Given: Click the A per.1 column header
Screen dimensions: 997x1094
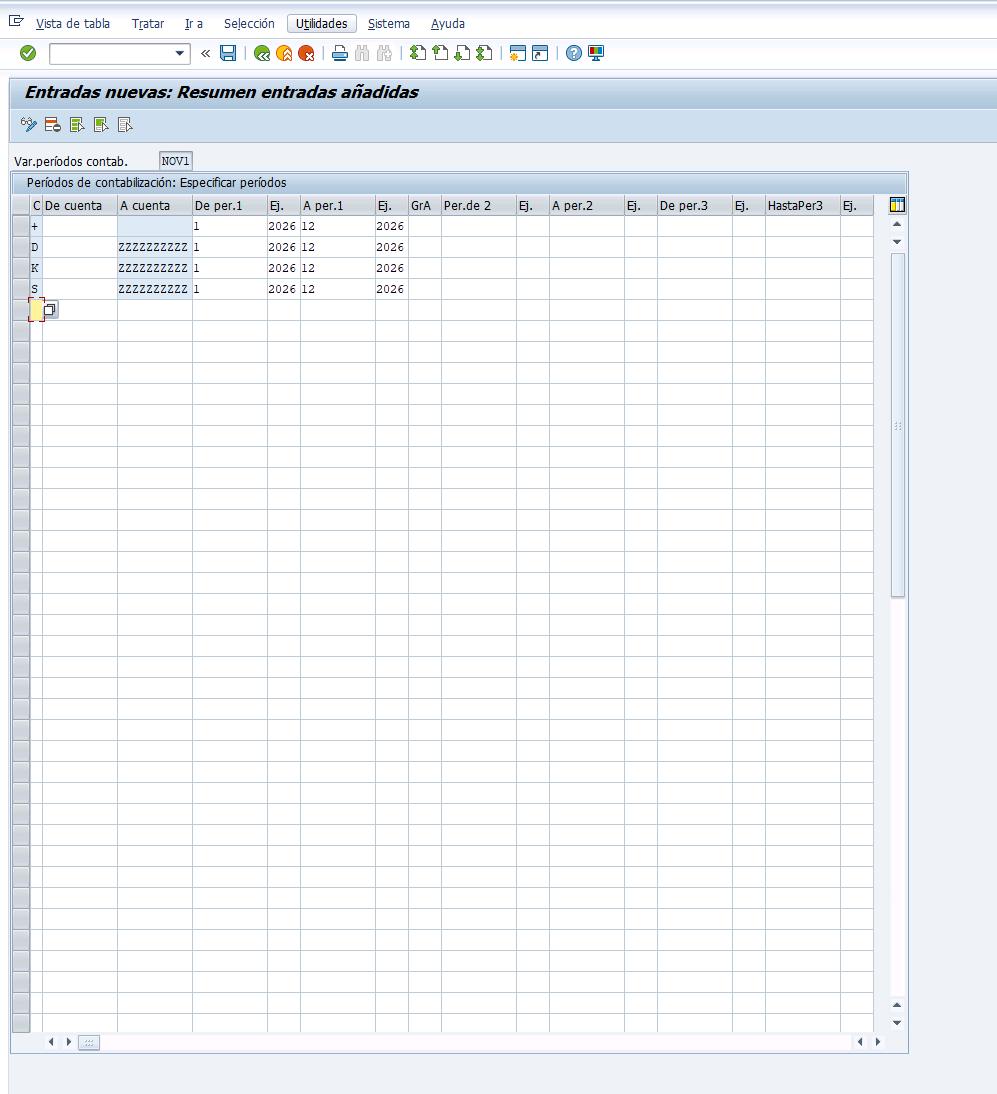Looking at the screenshot, I should click(x=338, y=206).
